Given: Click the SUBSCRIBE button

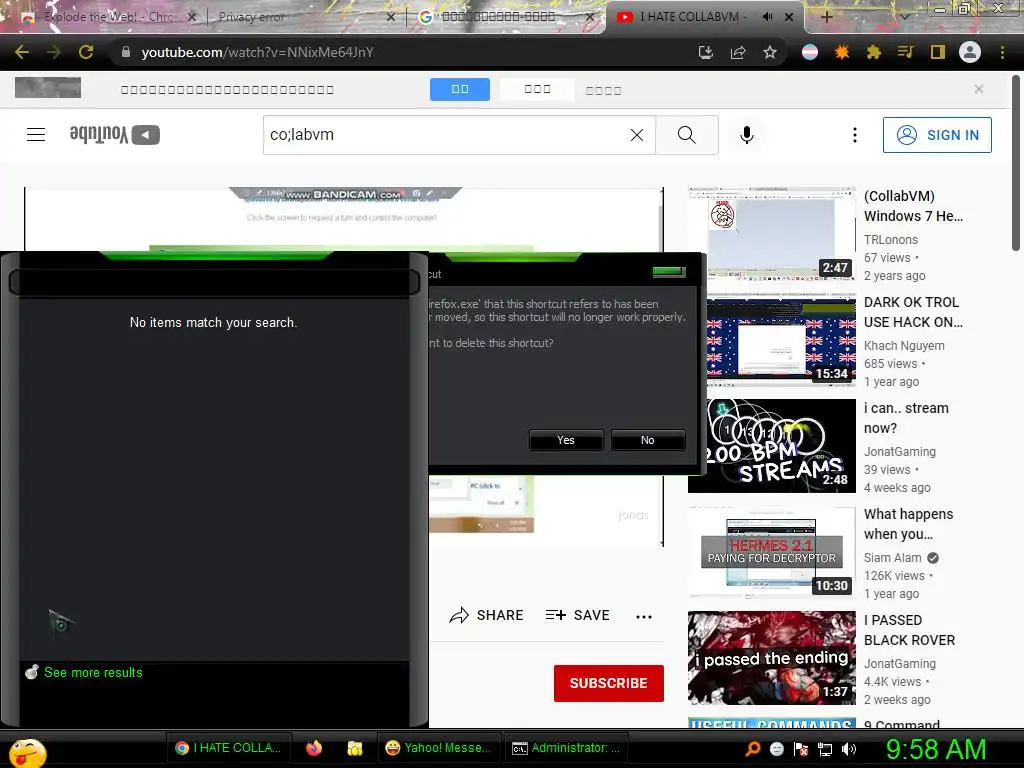Looking at the screenshot, I should click(x=609, y=683).
